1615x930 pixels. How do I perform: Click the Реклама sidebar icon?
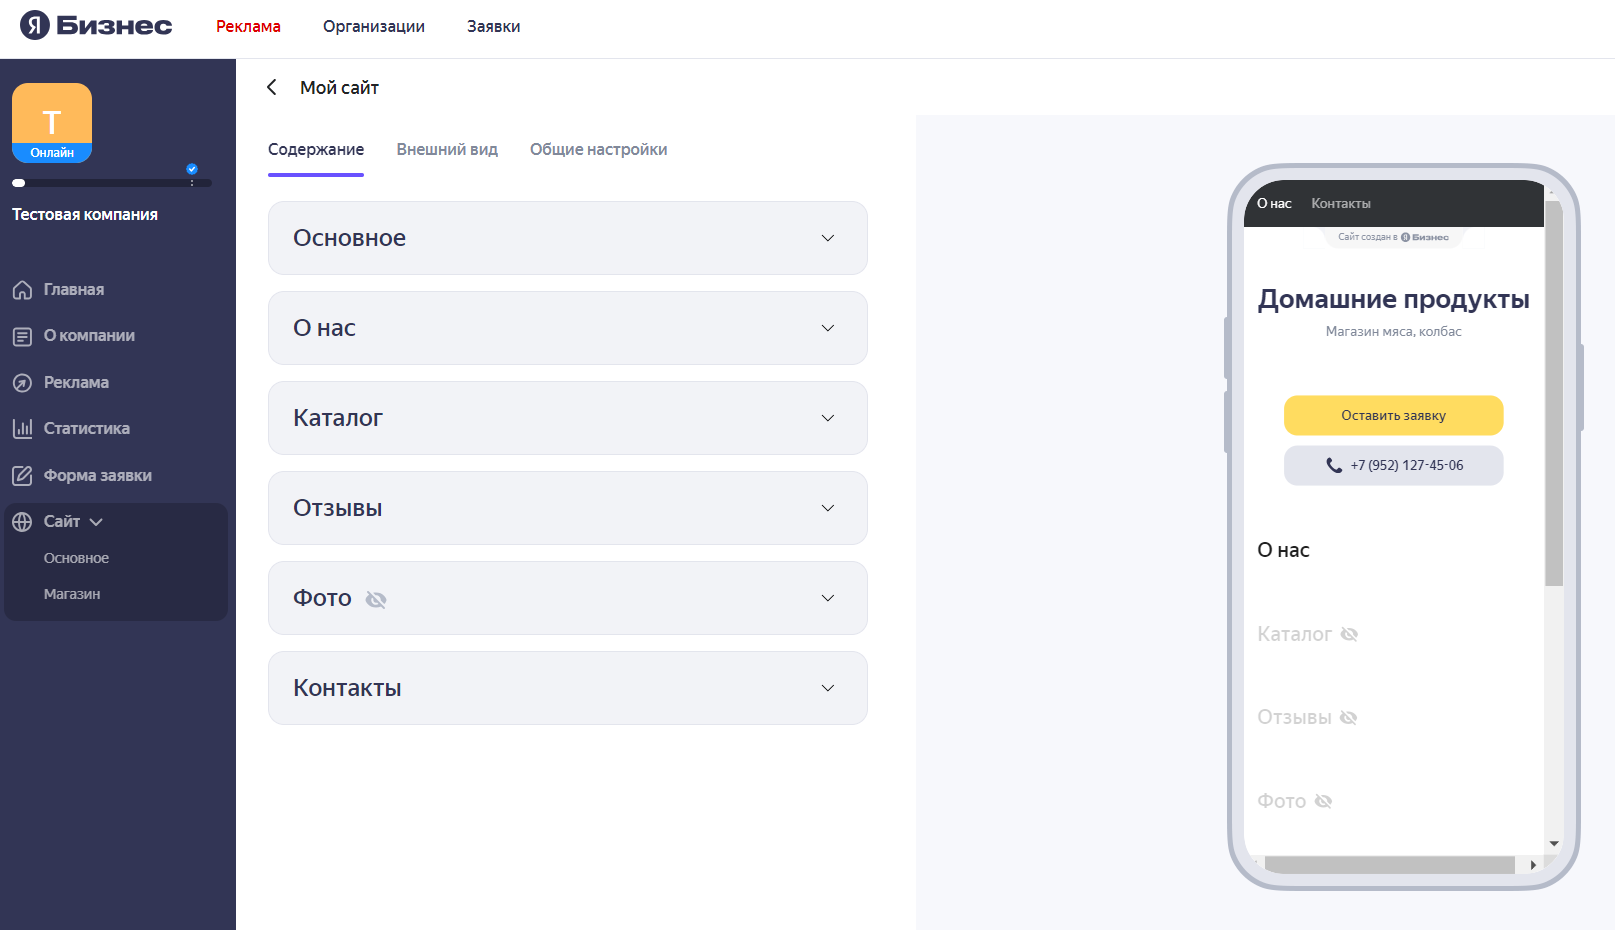22,383
